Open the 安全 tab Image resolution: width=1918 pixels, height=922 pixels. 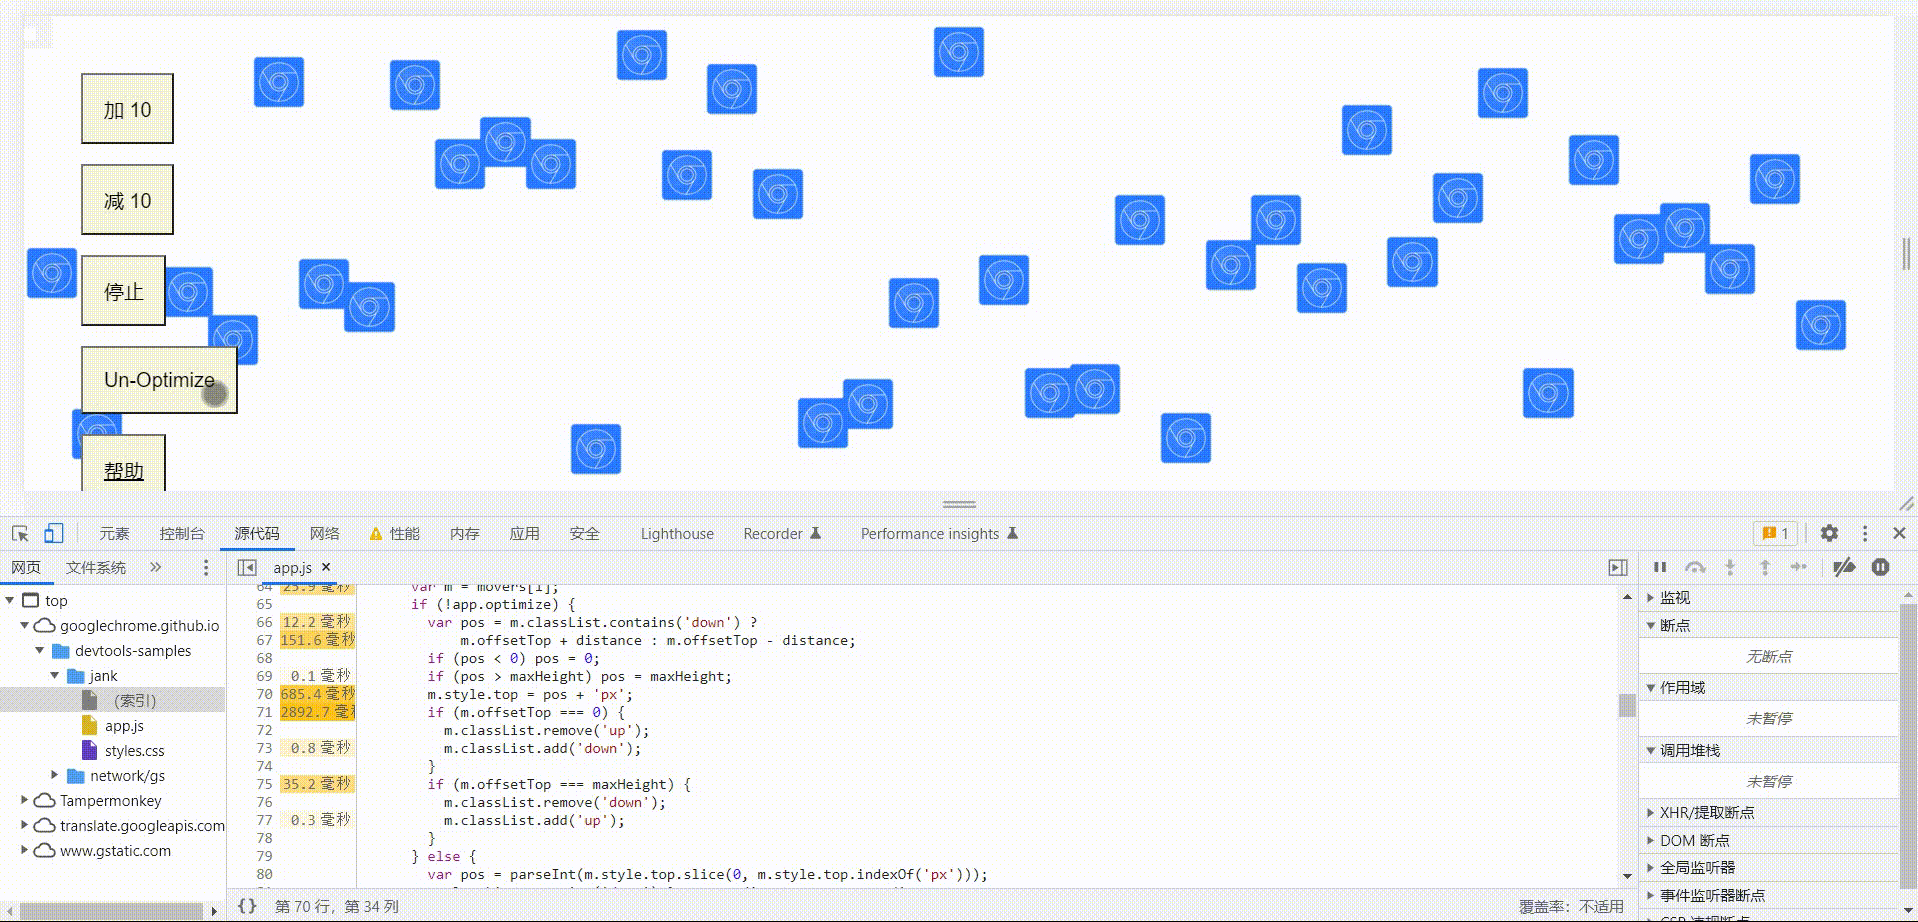point(585,534)
